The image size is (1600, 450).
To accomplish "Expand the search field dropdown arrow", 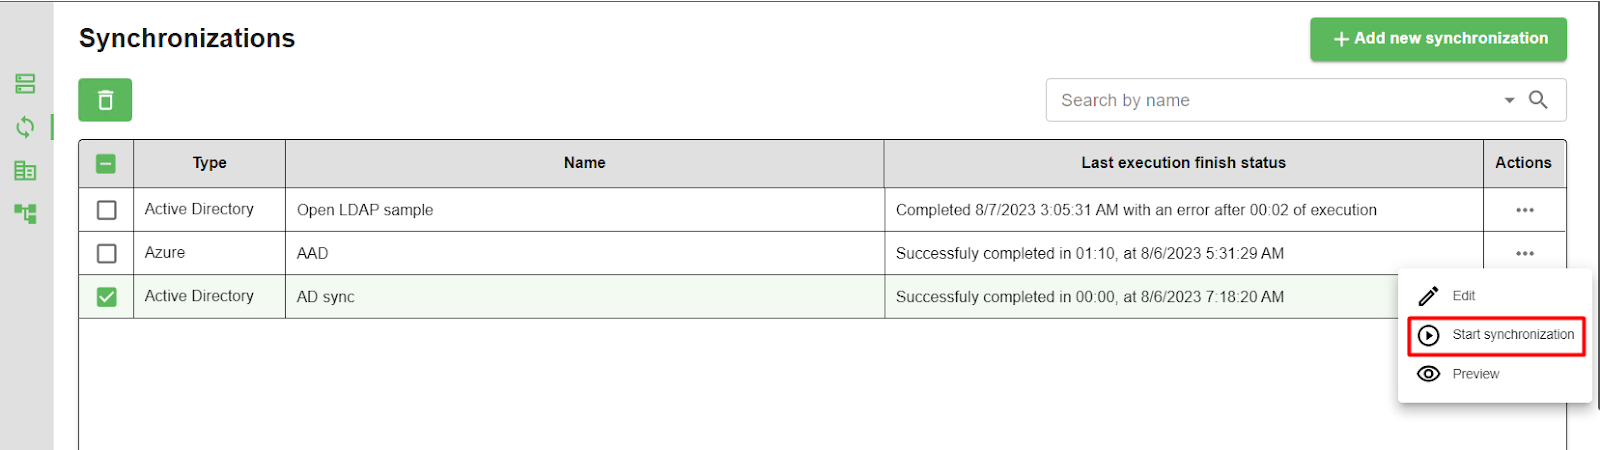I will click(x=1509, y=100).
